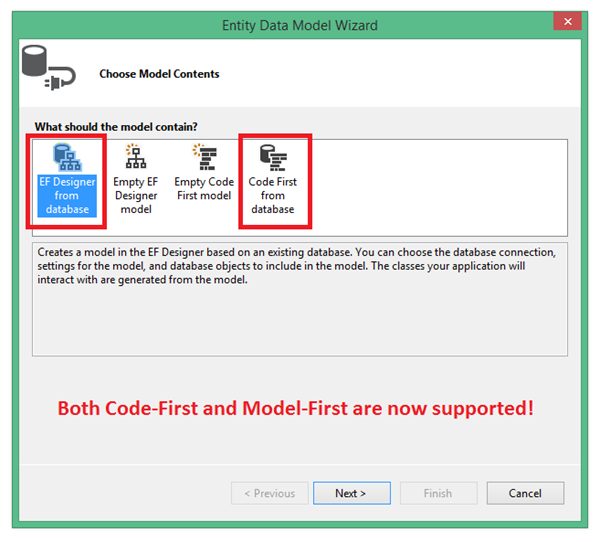Click the 'EF Designer from database' text label

67,195
